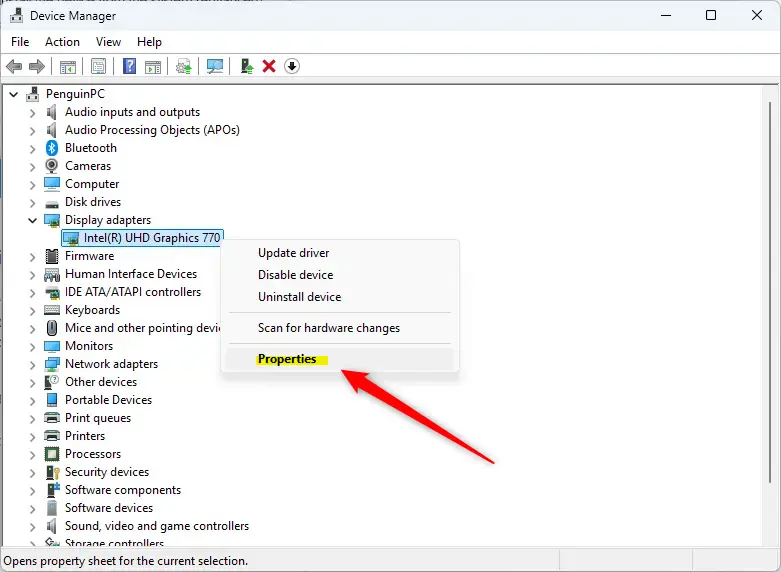Viewport: 781px width, 572px height.
Task: Collapse the PenguinPC root node
Action: (x=13, y=94)
